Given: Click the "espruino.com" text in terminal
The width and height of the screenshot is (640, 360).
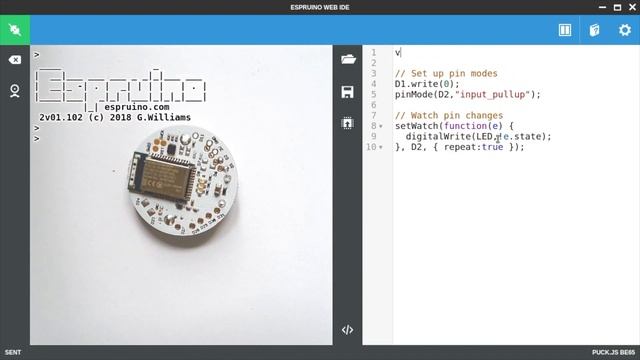Looking at the screenshot, I should [137, 107].
